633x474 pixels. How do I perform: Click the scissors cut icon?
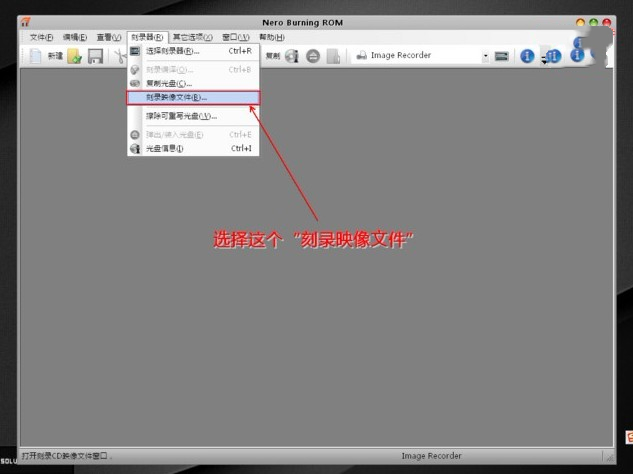(120, 56)
